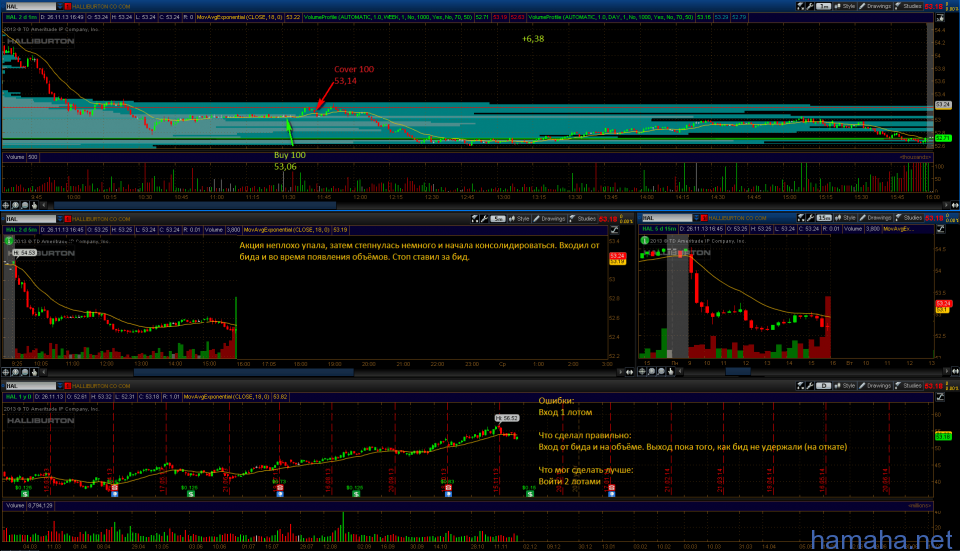Click the 'H: 56.52' high bubble on daily chart

pos(507,418)
